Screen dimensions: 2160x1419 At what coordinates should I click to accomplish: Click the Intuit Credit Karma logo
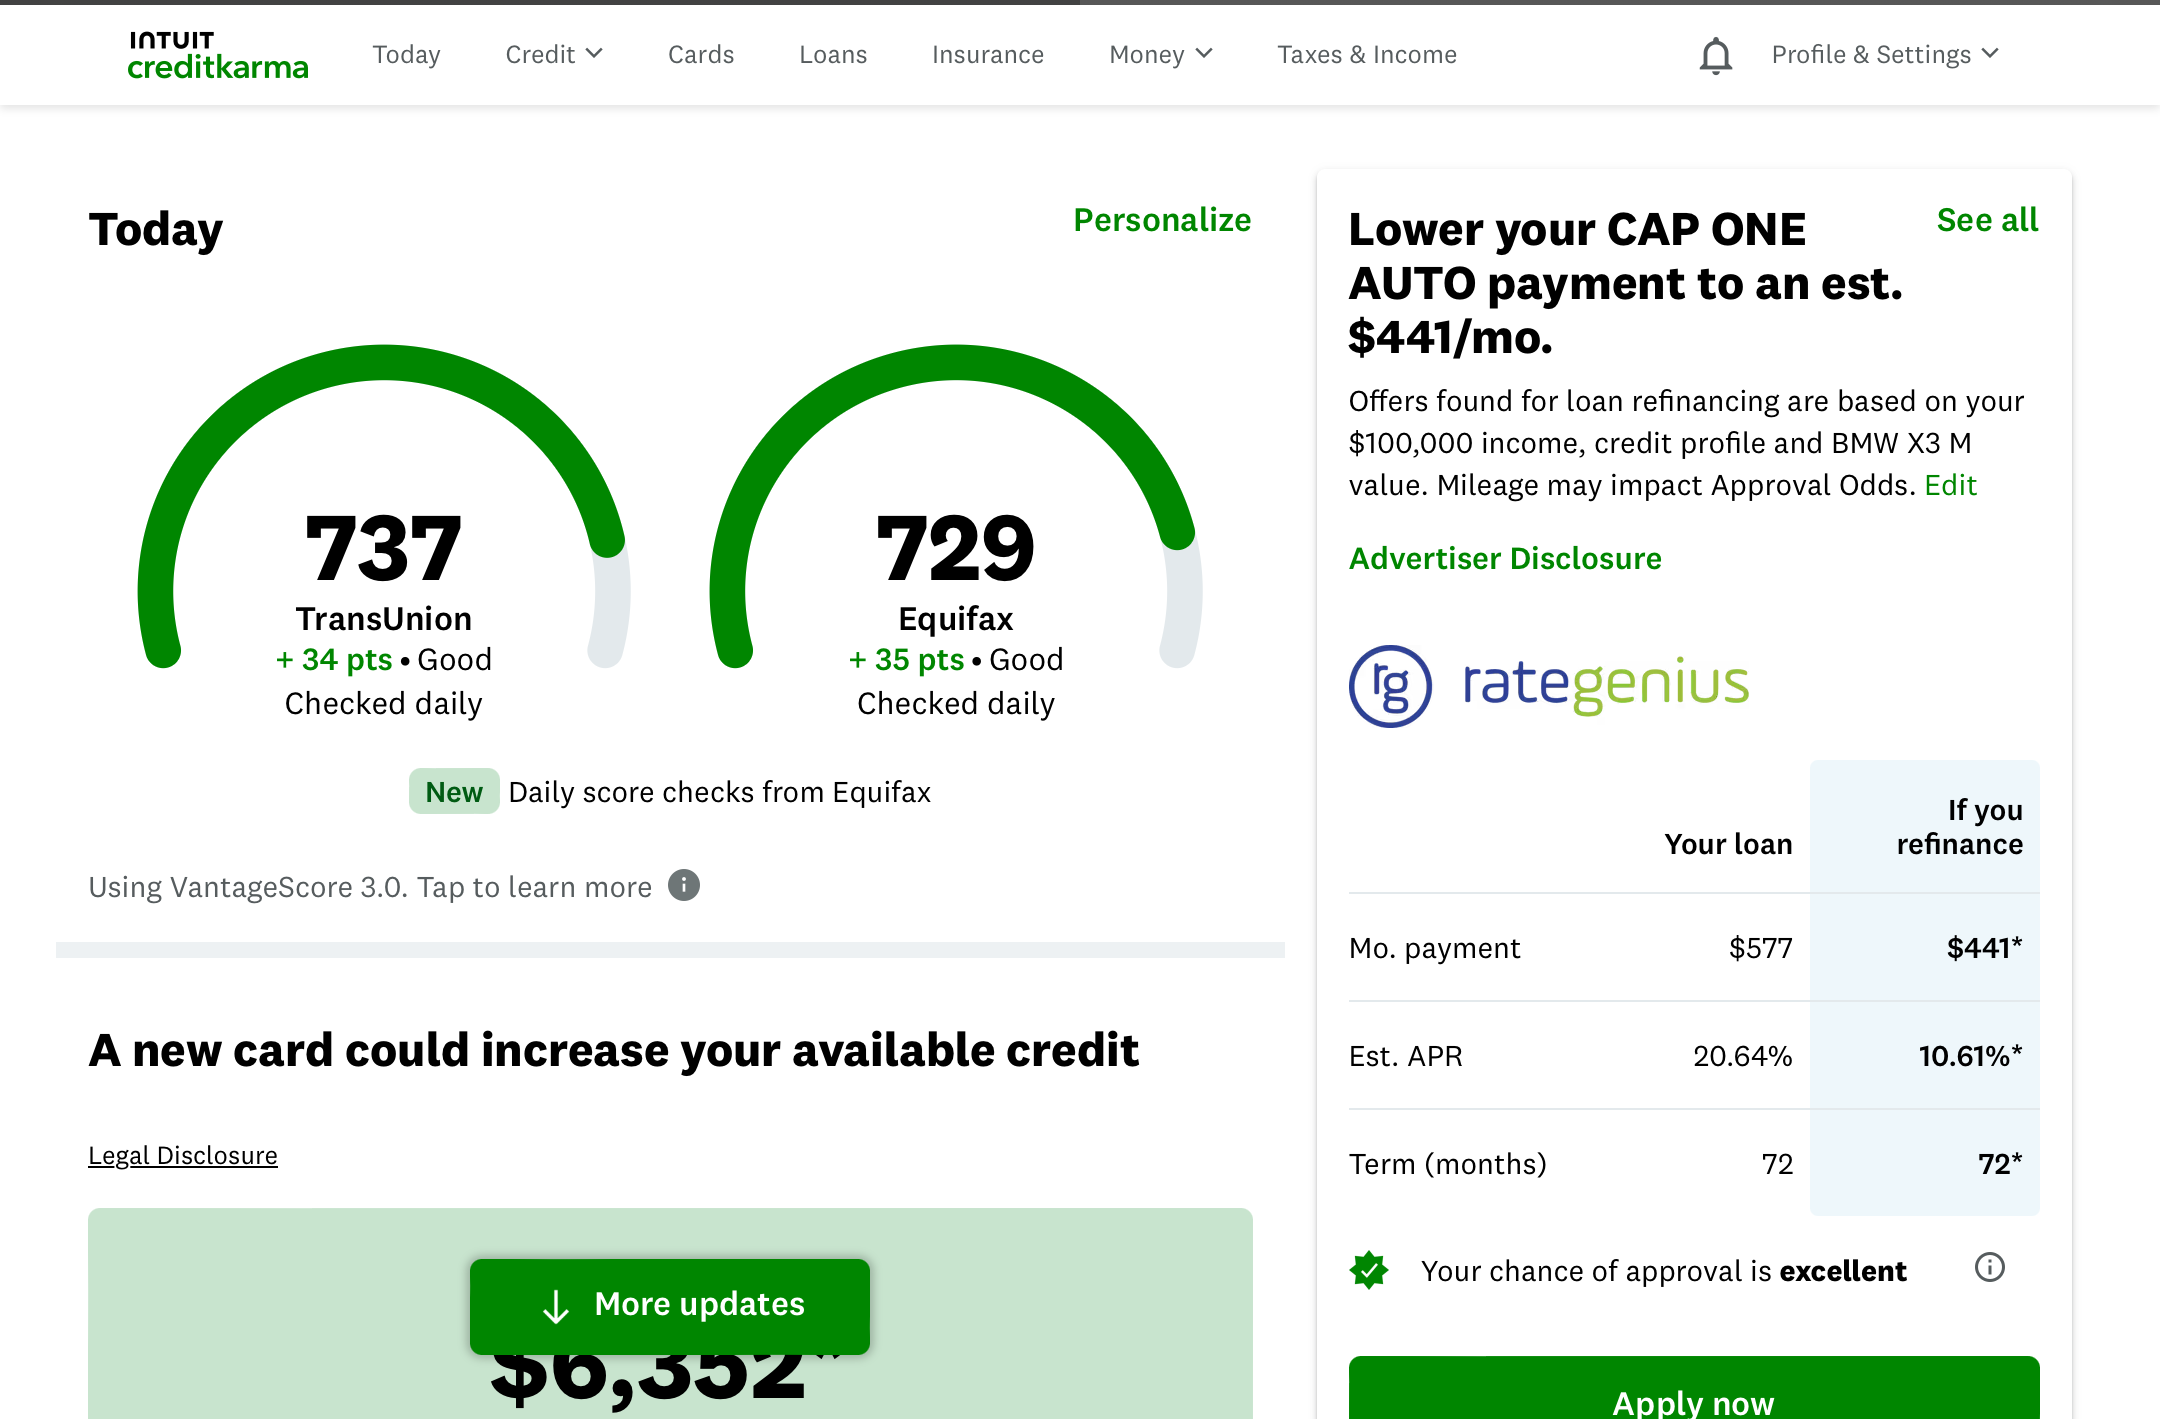[218, 55]
